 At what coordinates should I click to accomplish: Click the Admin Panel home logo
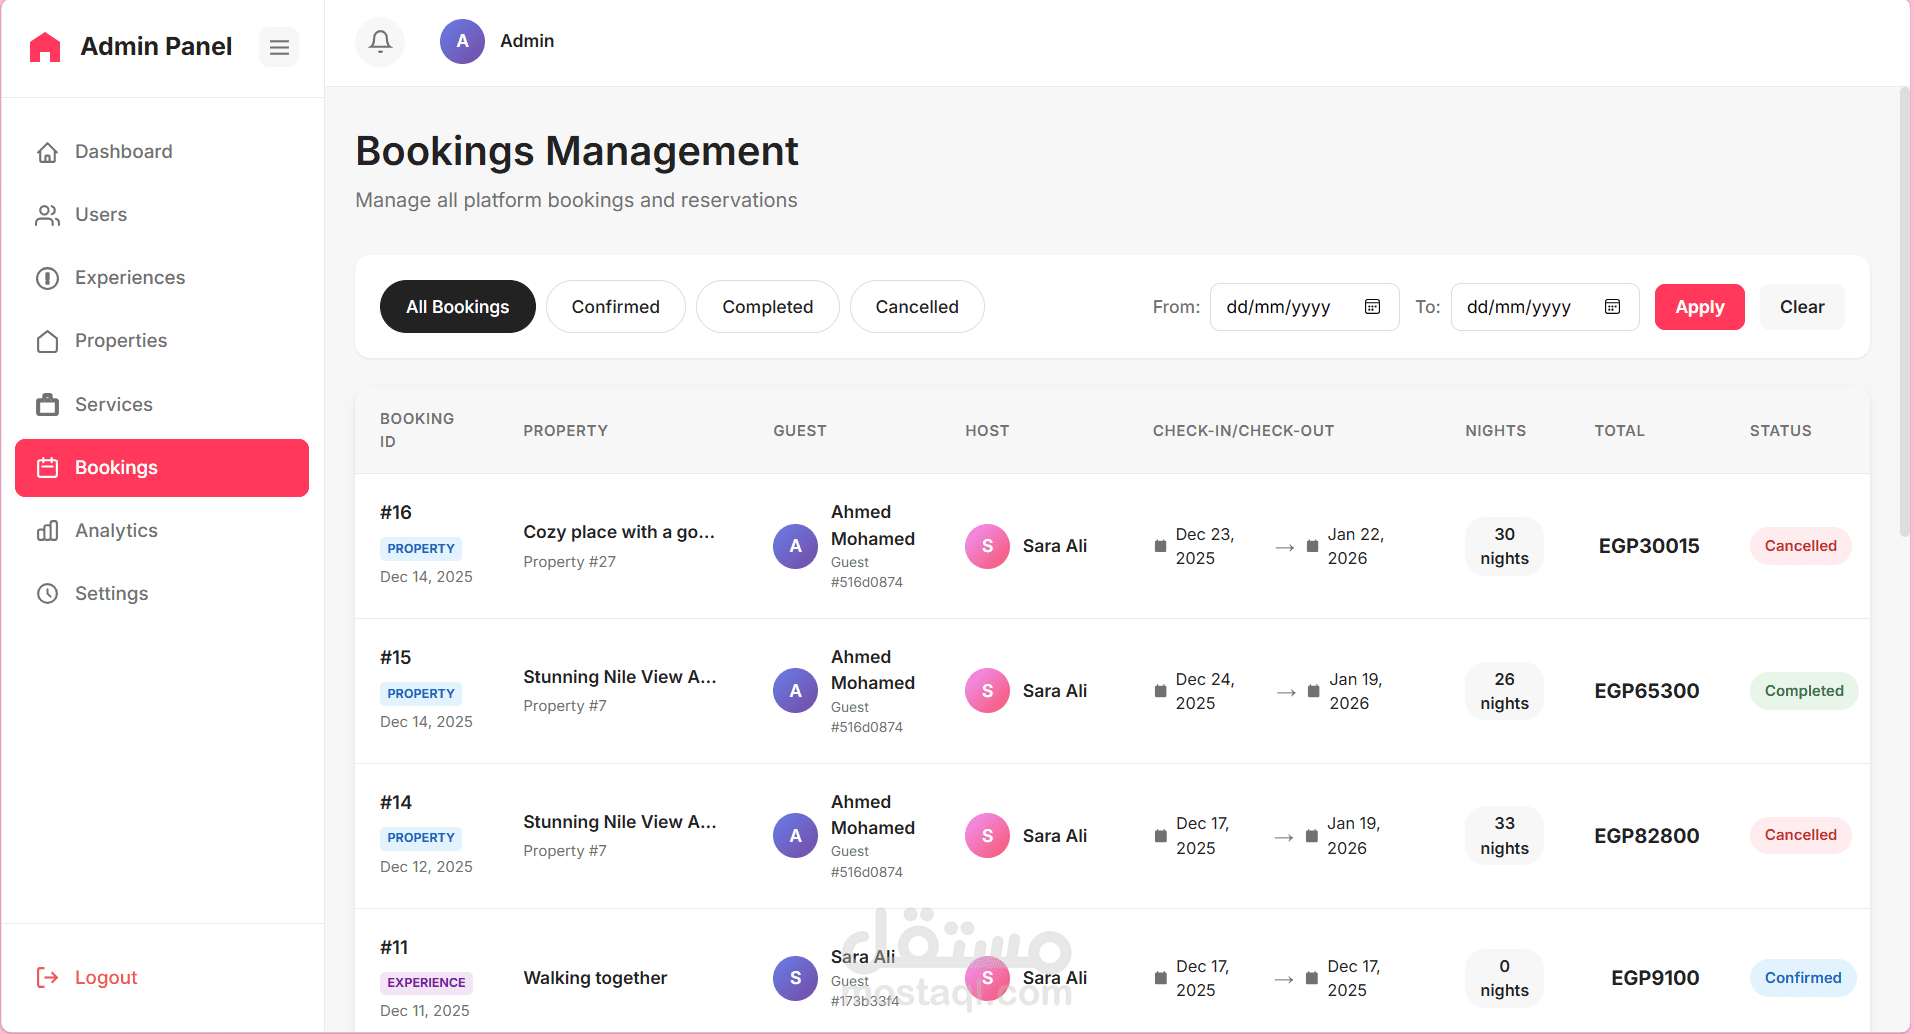click(x=45, y=47)
